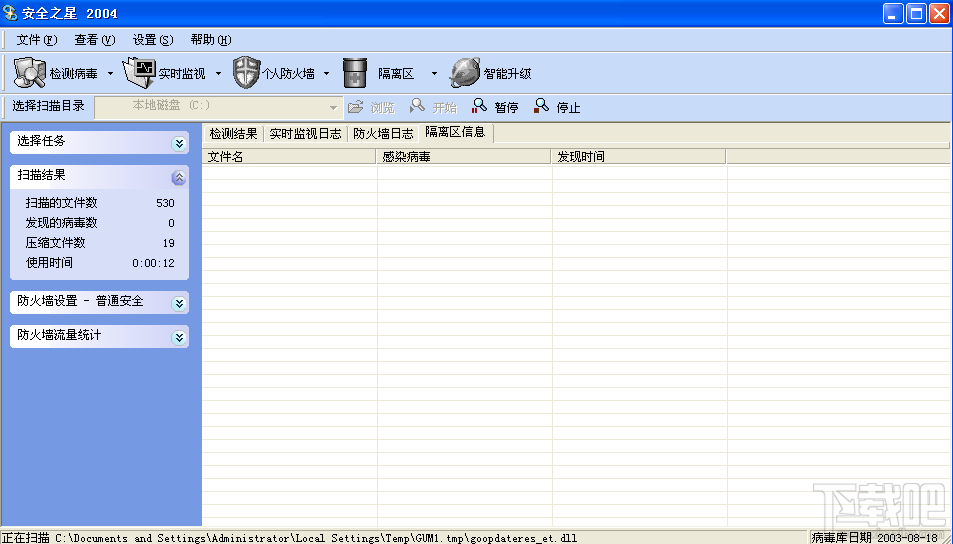
Task: Click the scanned files value 530
Action: click(x=165, y=203)
